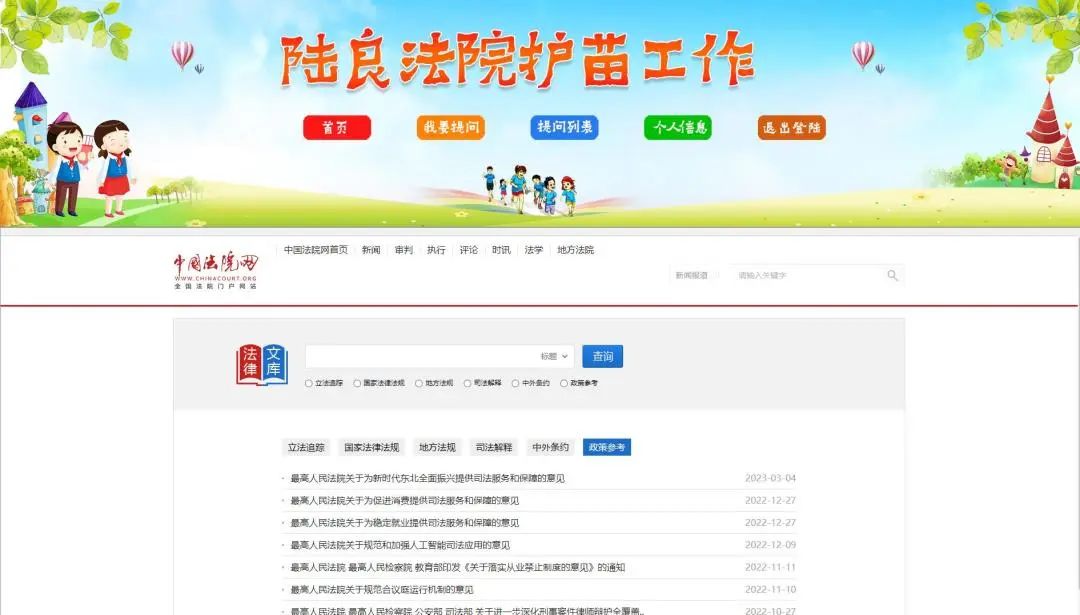Viewport: 1080px width, 615px height.
Task: Open the 时讯 nav item
Action: pos(501,250)
